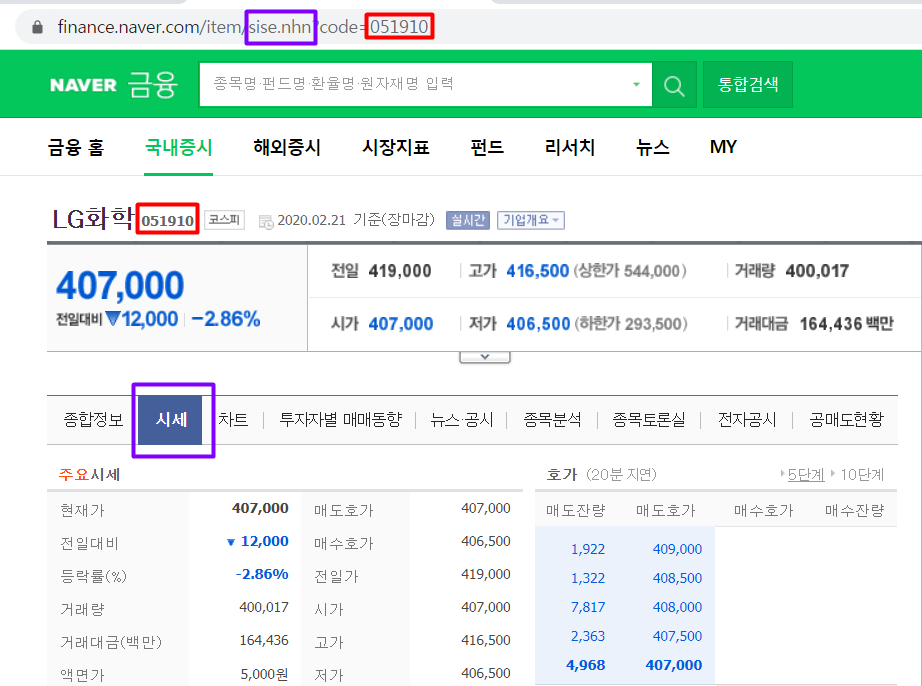Click the address bar lock icon
This screenshot has width=922, height=686.
tap(37, 27)
